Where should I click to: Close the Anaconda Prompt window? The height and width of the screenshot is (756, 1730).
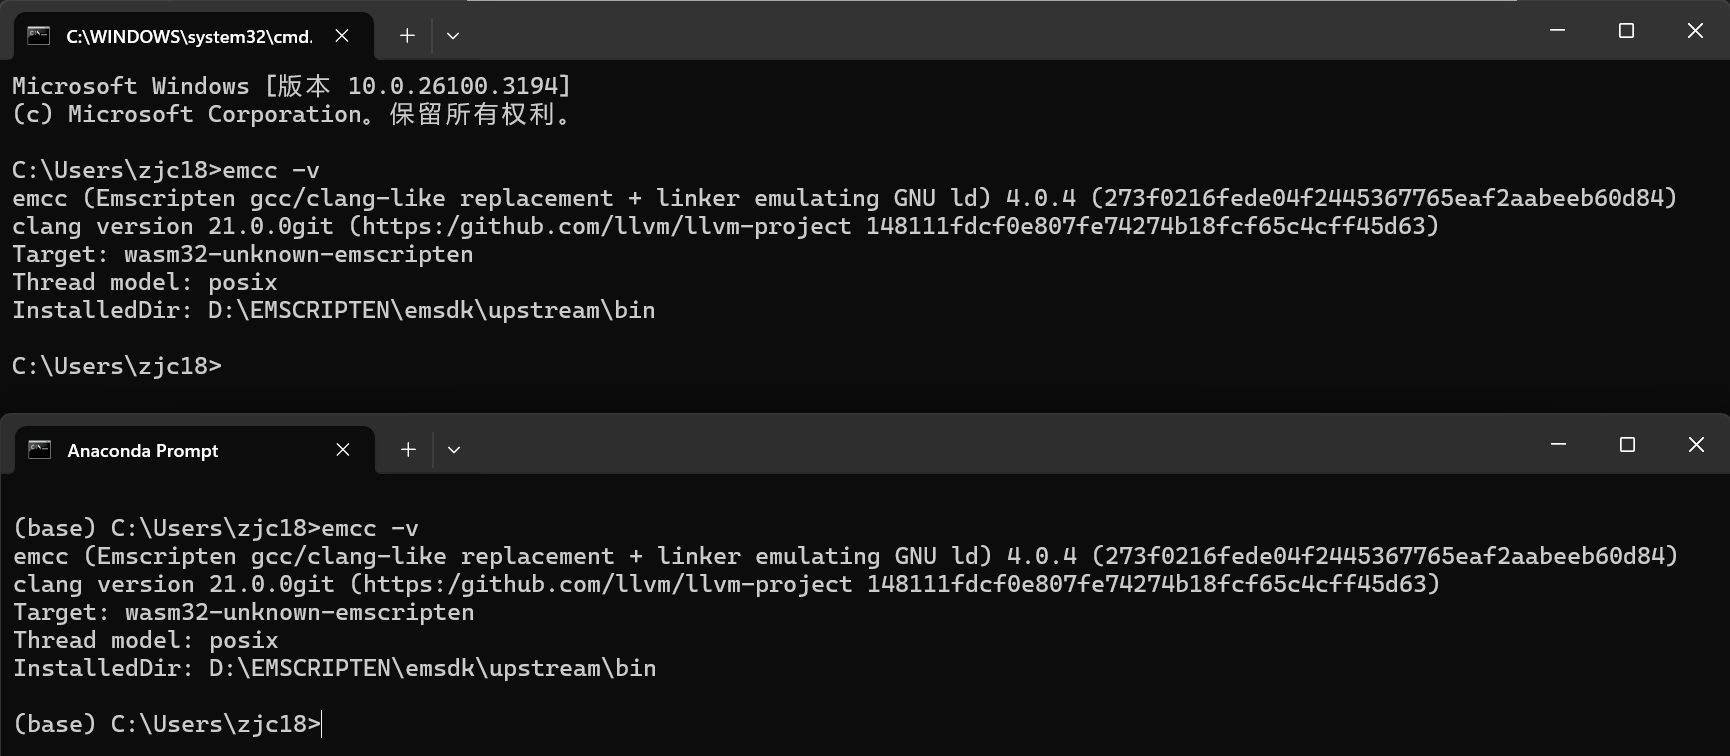pos(1696,444)
